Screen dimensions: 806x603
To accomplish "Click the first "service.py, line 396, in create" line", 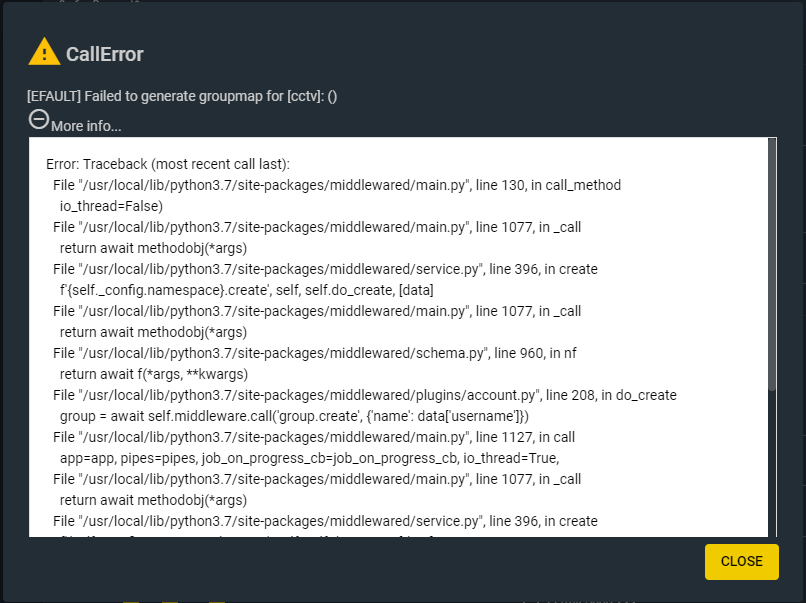I will pyautogui.click(x=325, y=269).
